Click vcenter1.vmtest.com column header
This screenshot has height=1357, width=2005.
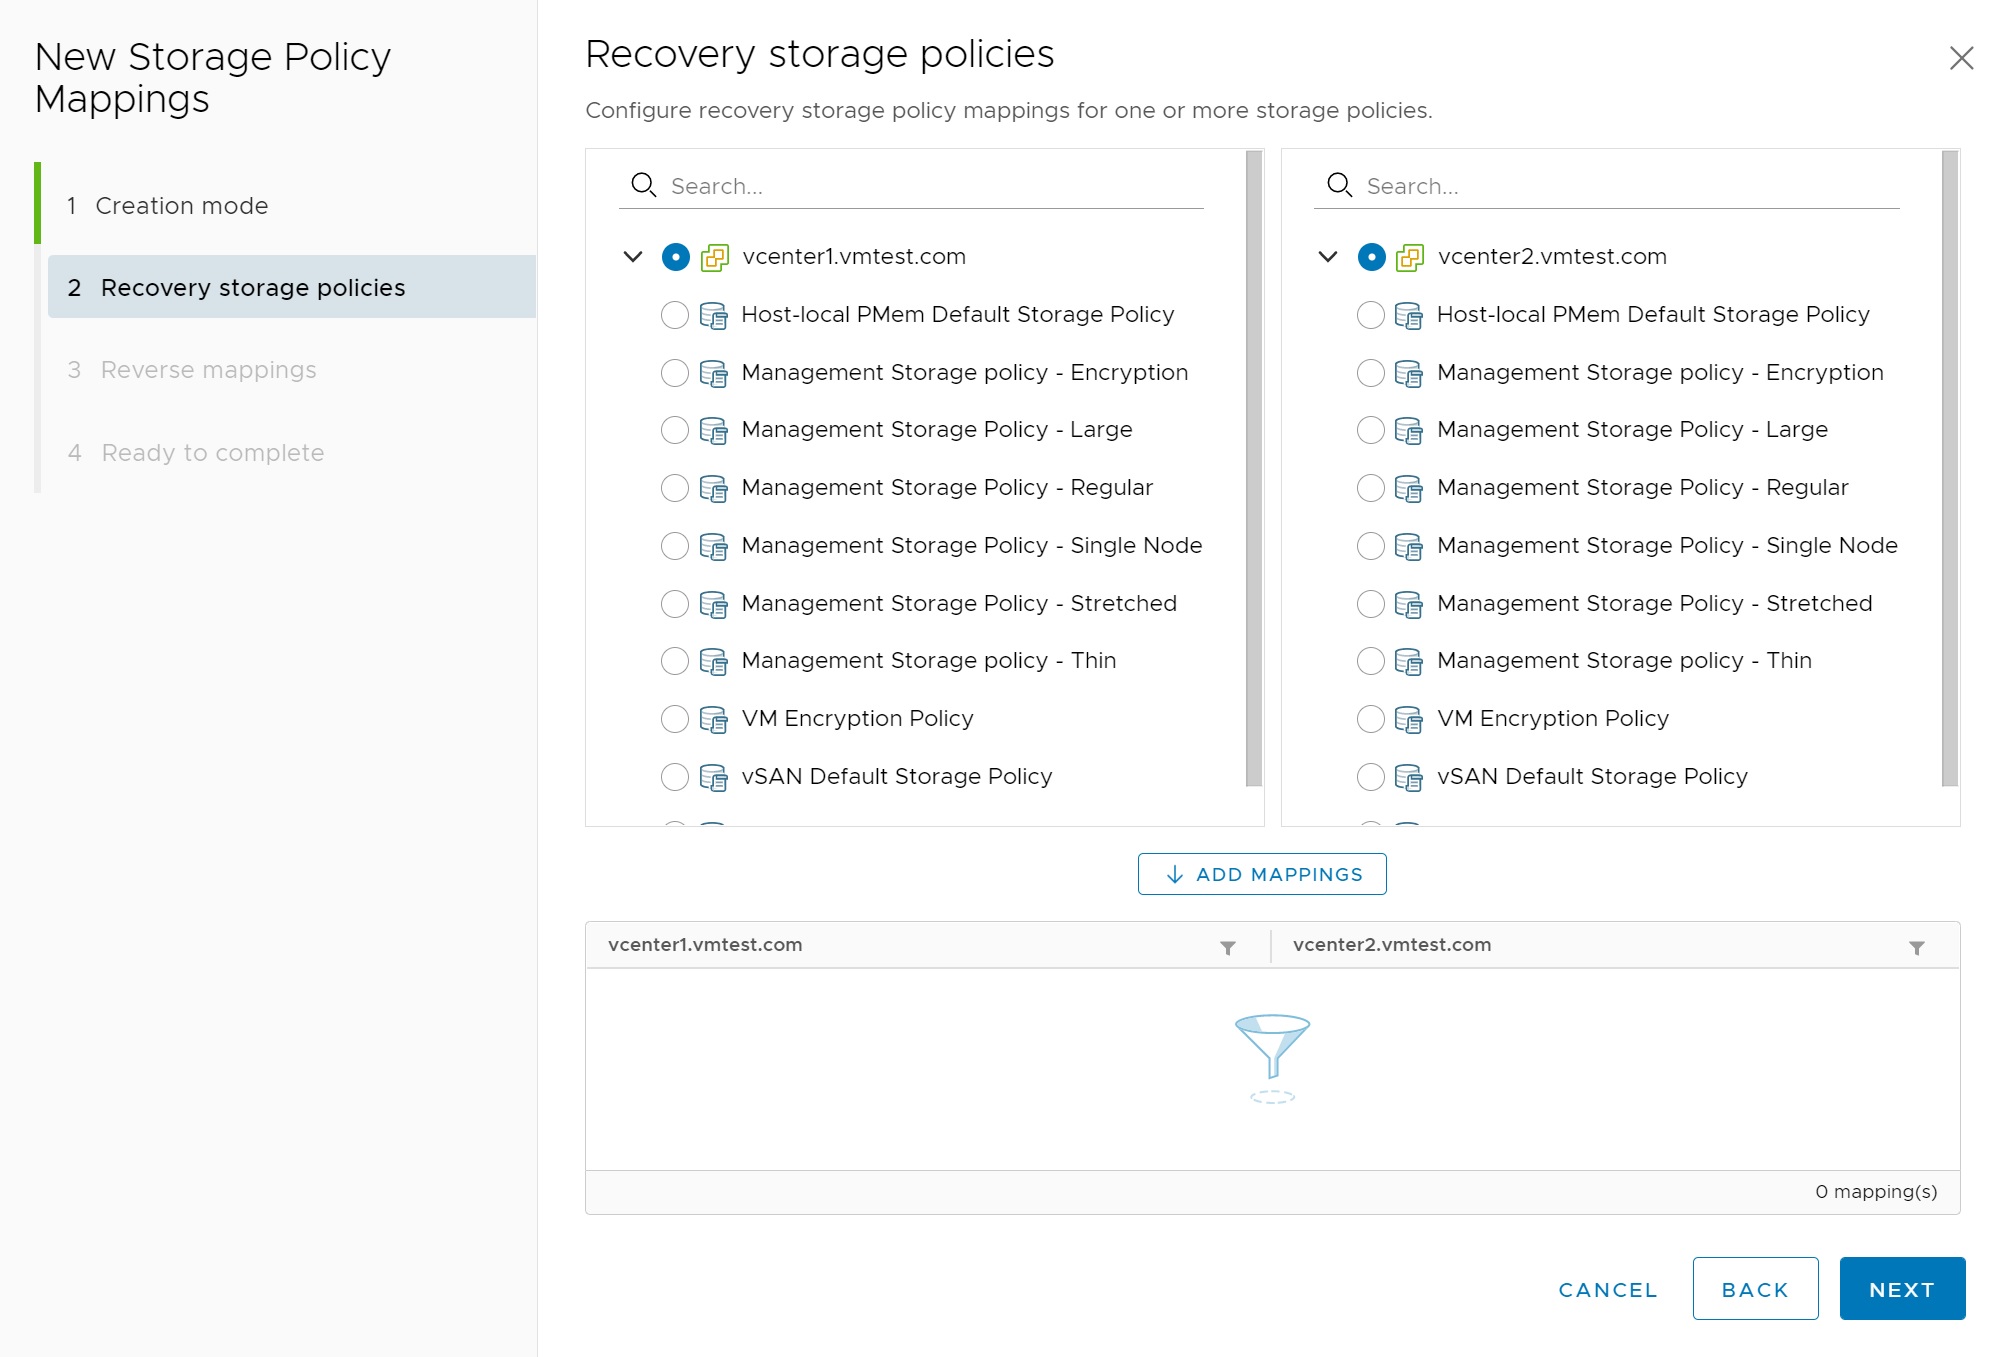click(705, 945)
